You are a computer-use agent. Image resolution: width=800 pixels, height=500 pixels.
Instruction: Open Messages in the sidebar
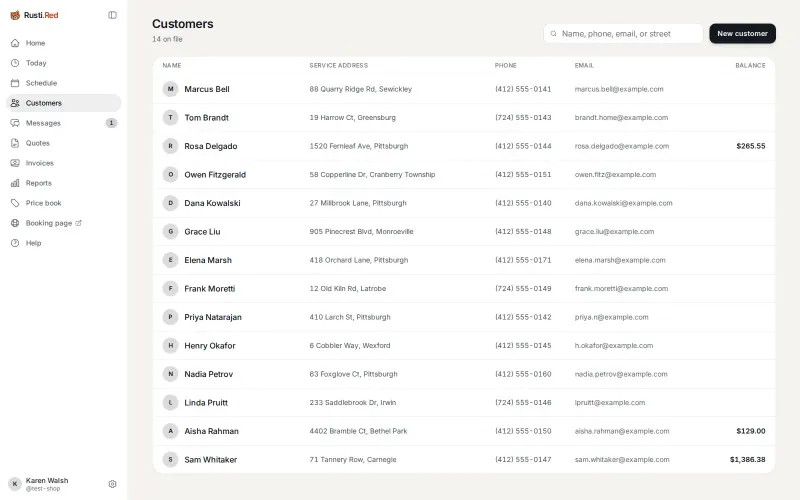point(64,123)
